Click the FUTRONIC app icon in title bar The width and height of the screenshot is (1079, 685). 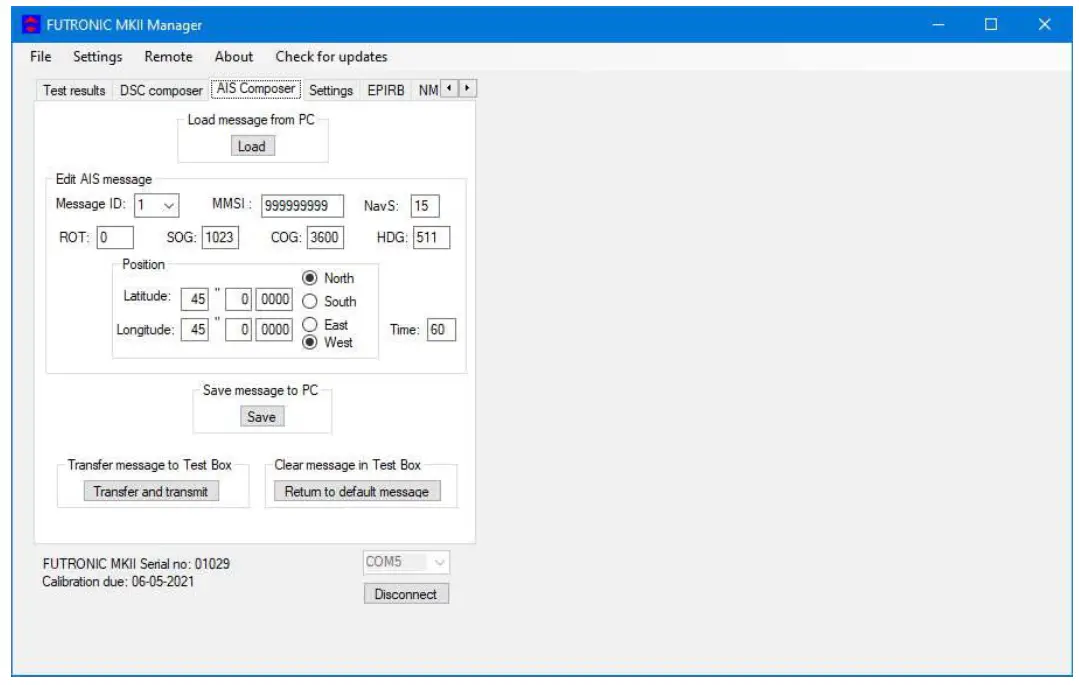point(31,25)
